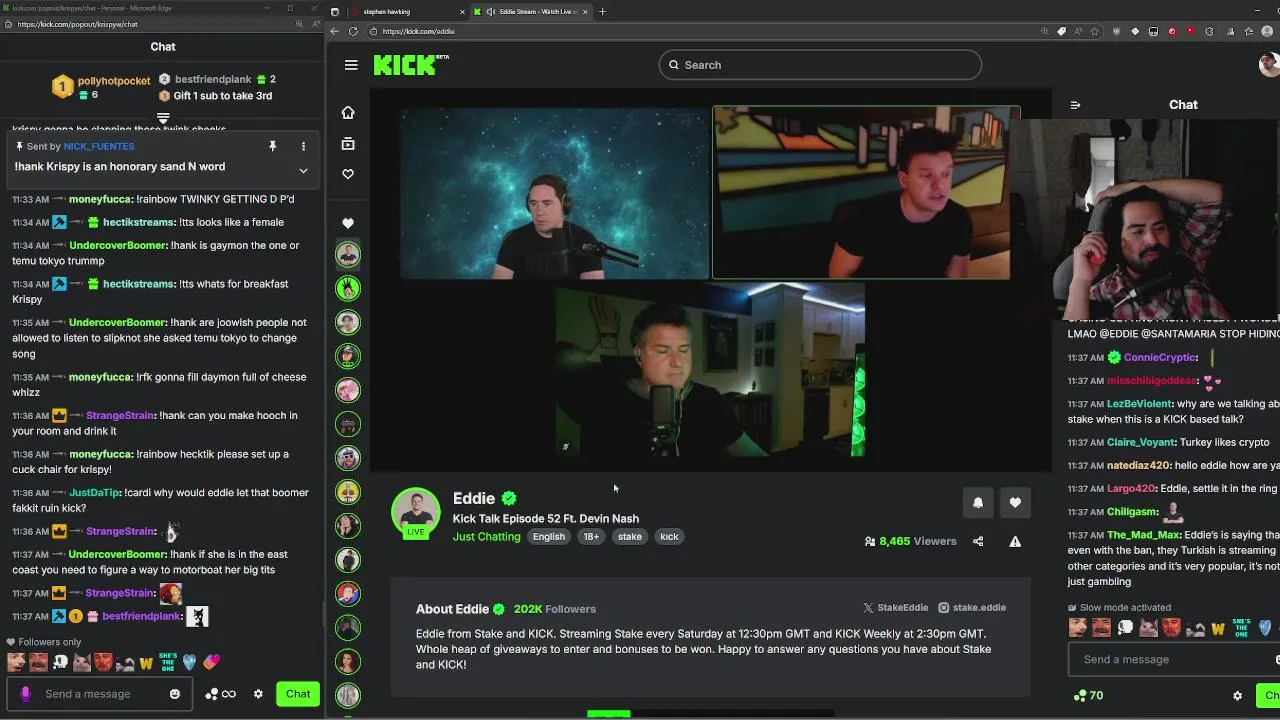
Task: Focus the Kick search field
Action: (x=820, y=65)
